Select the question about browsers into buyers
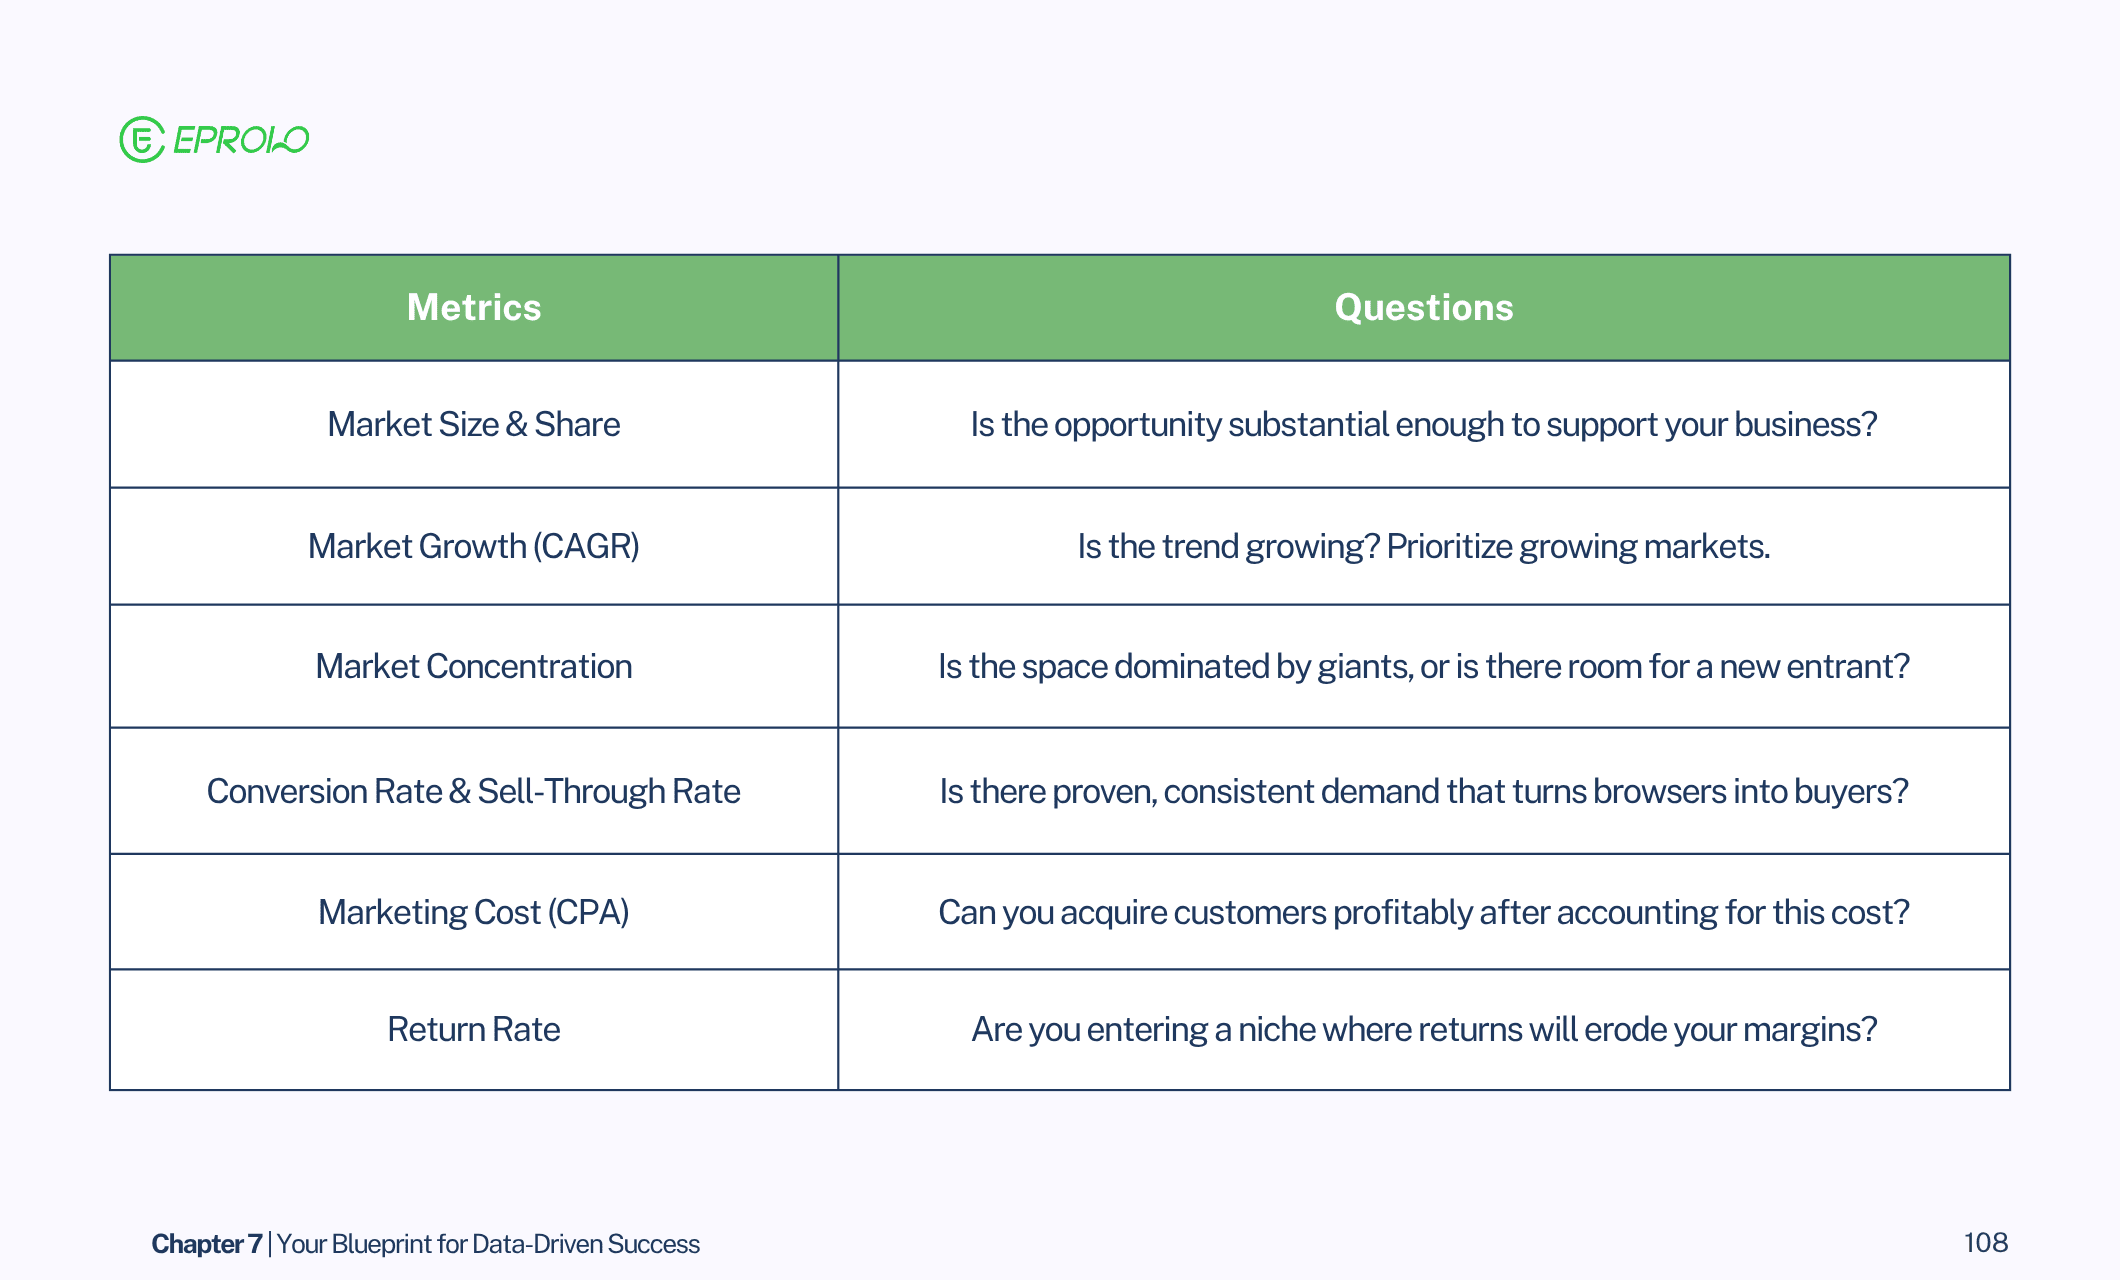This screenshot has height=1280, width=2120. 1423,792
